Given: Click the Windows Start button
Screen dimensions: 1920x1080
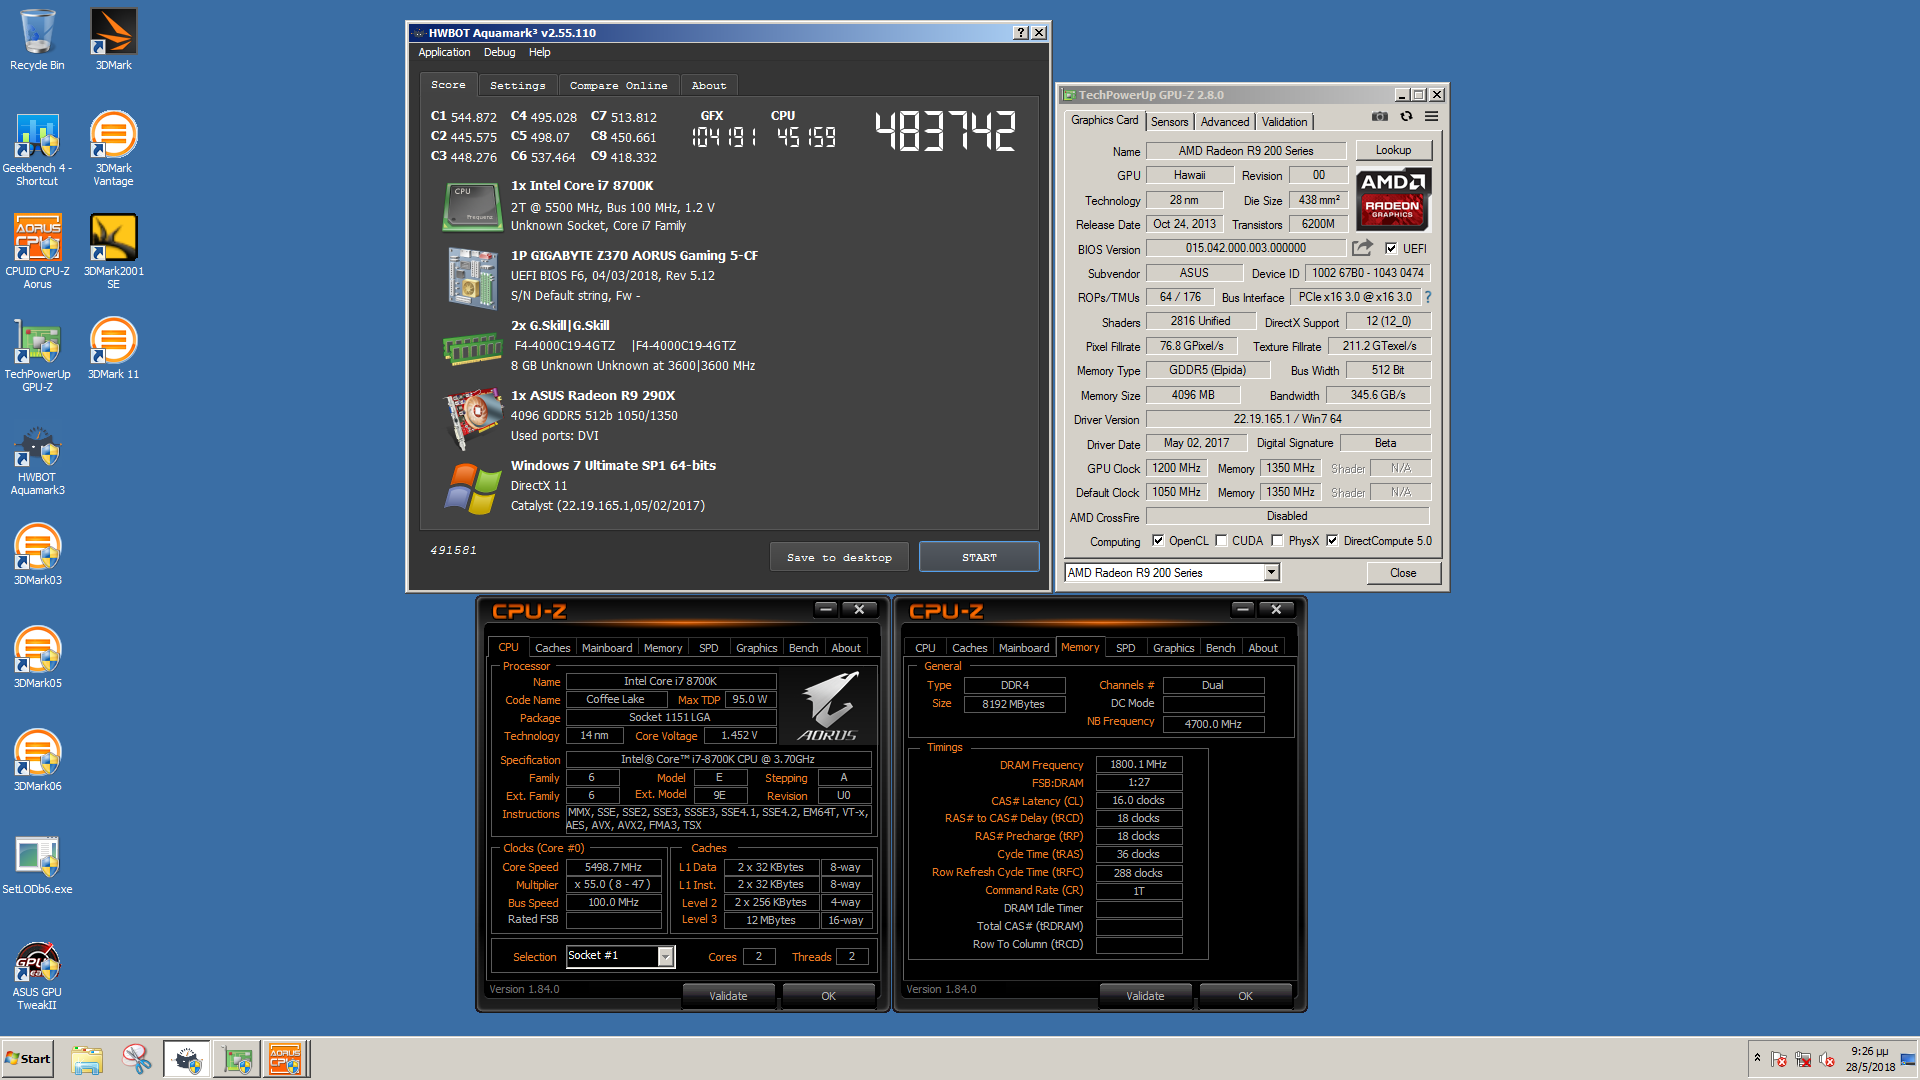Looking at the screenshot, I should click(x=27, y=1059).
